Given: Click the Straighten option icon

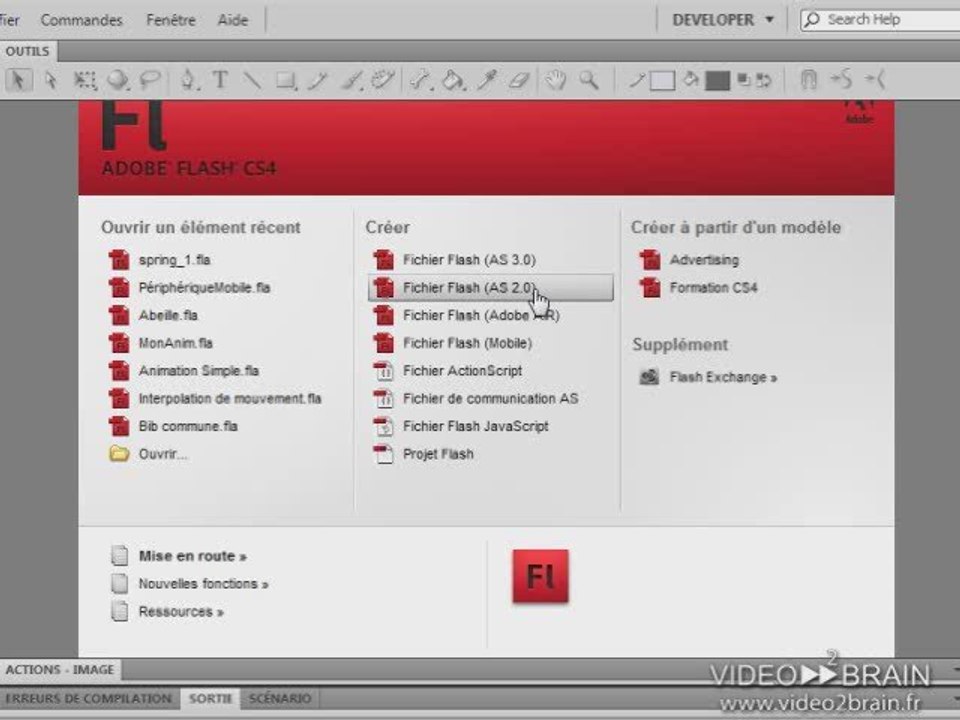Looking at the screenshot, I should coord(875,80).
